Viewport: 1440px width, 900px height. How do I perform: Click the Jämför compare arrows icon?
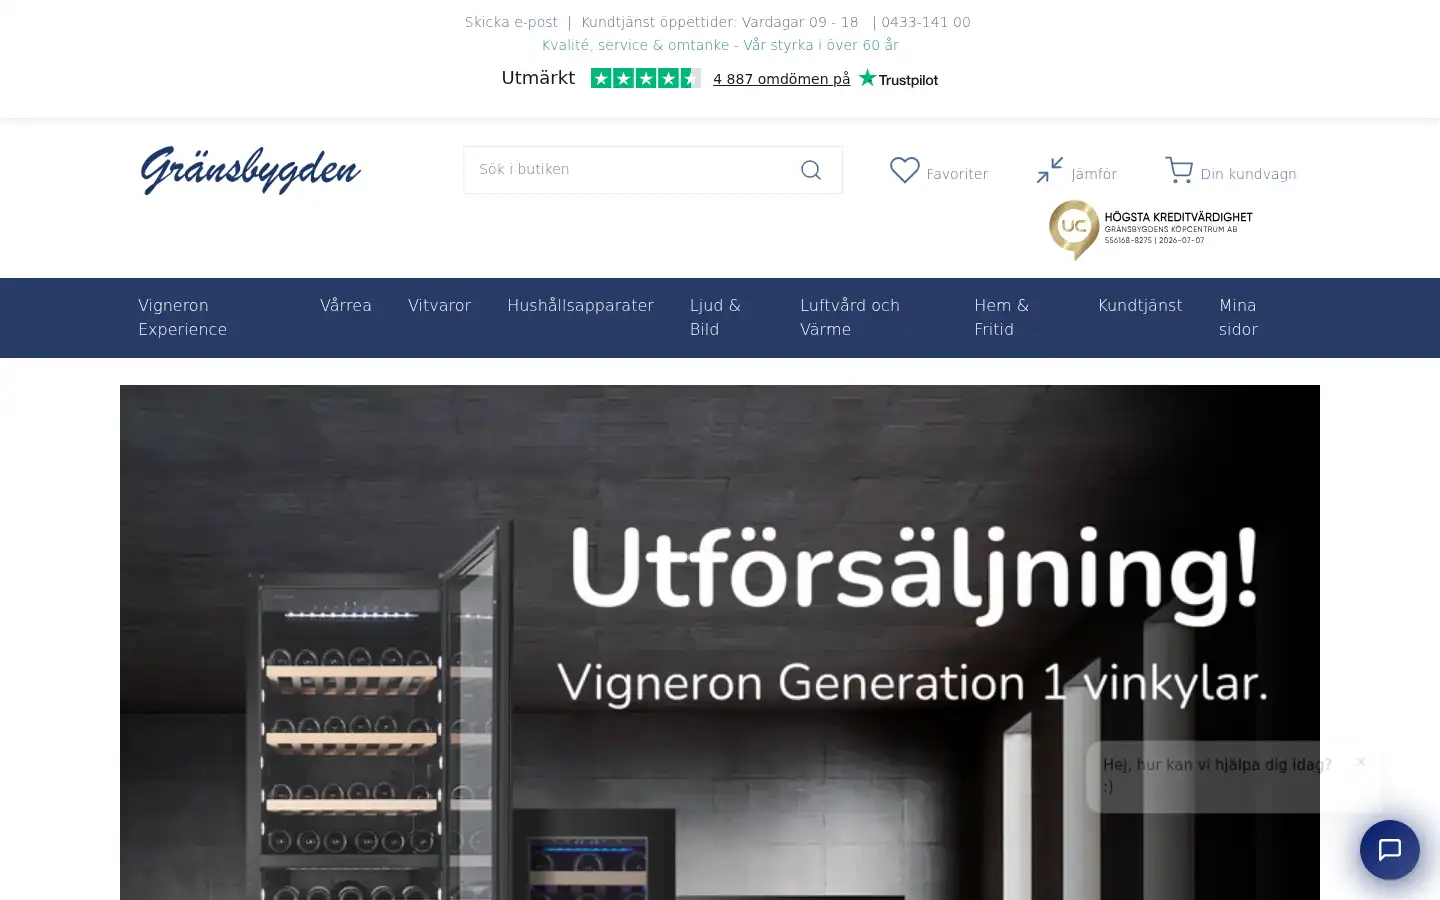1050,170
